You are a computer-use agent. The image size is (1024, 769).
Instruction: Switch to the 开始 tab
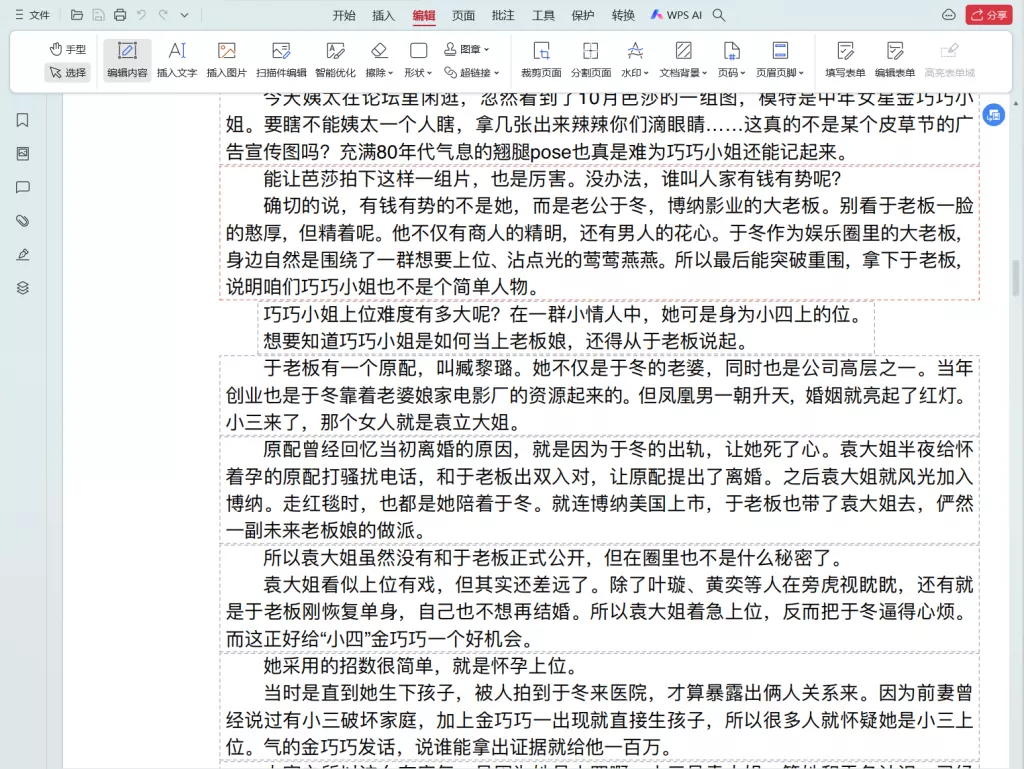tap(344, 15)
